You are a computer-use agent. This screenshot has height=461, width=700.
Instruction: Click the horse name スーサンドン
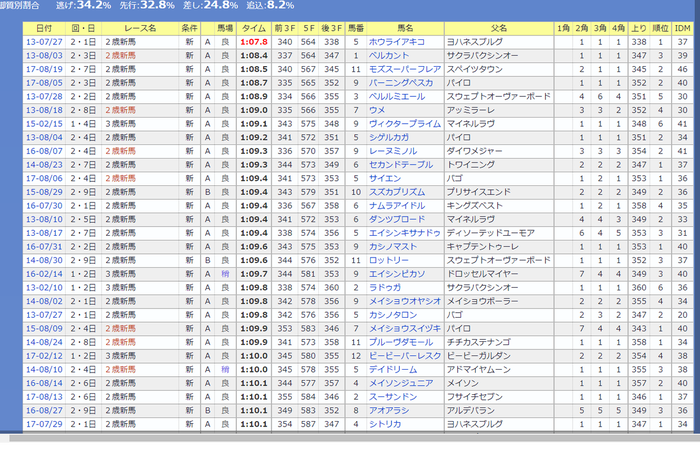[x=392, y=397]
